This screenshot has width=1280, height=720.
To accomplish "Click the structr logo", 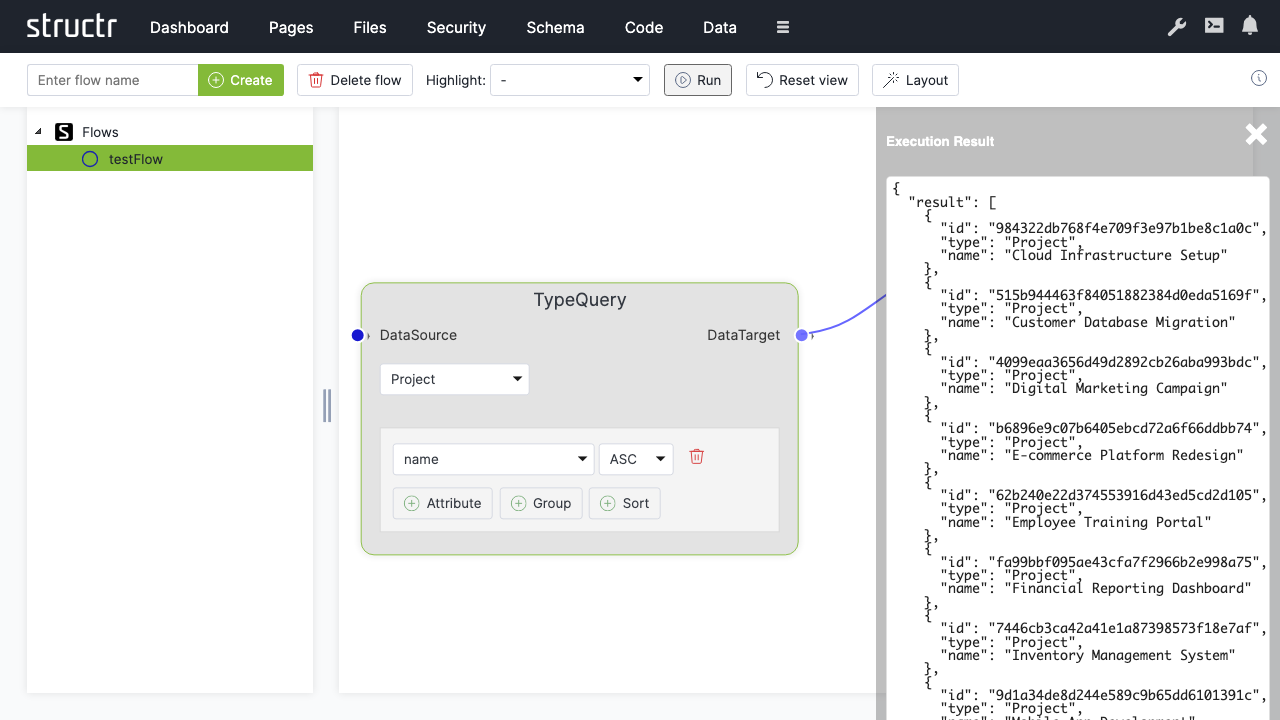I will (x=71, y=27).
